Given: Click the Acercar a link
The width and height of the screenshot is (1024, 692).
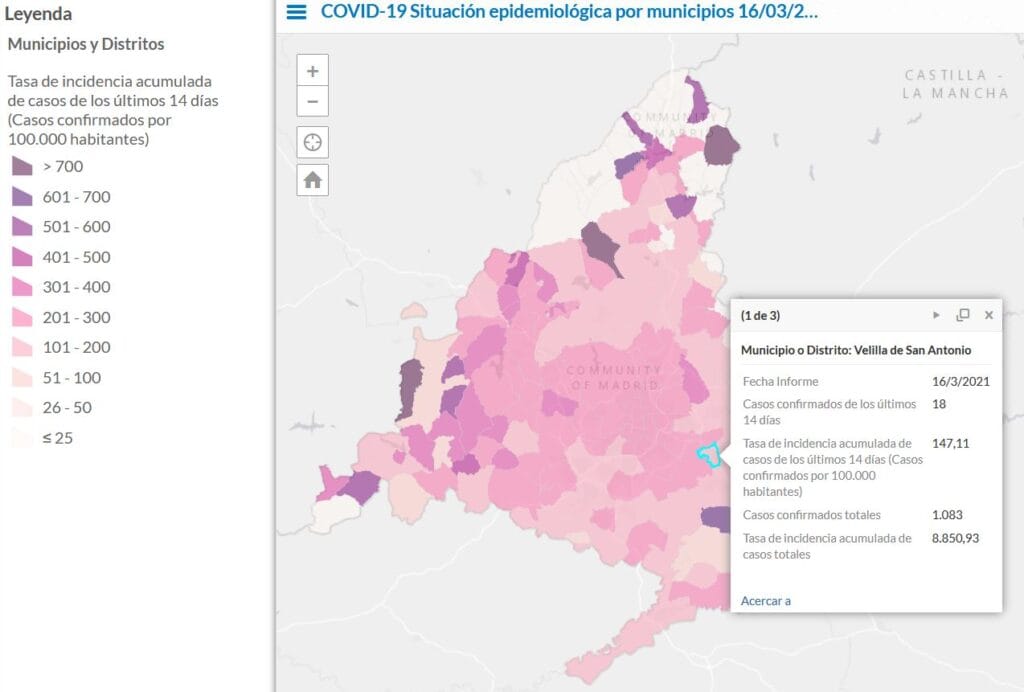Looking at the screenshot, I should [x=765, y=601].
